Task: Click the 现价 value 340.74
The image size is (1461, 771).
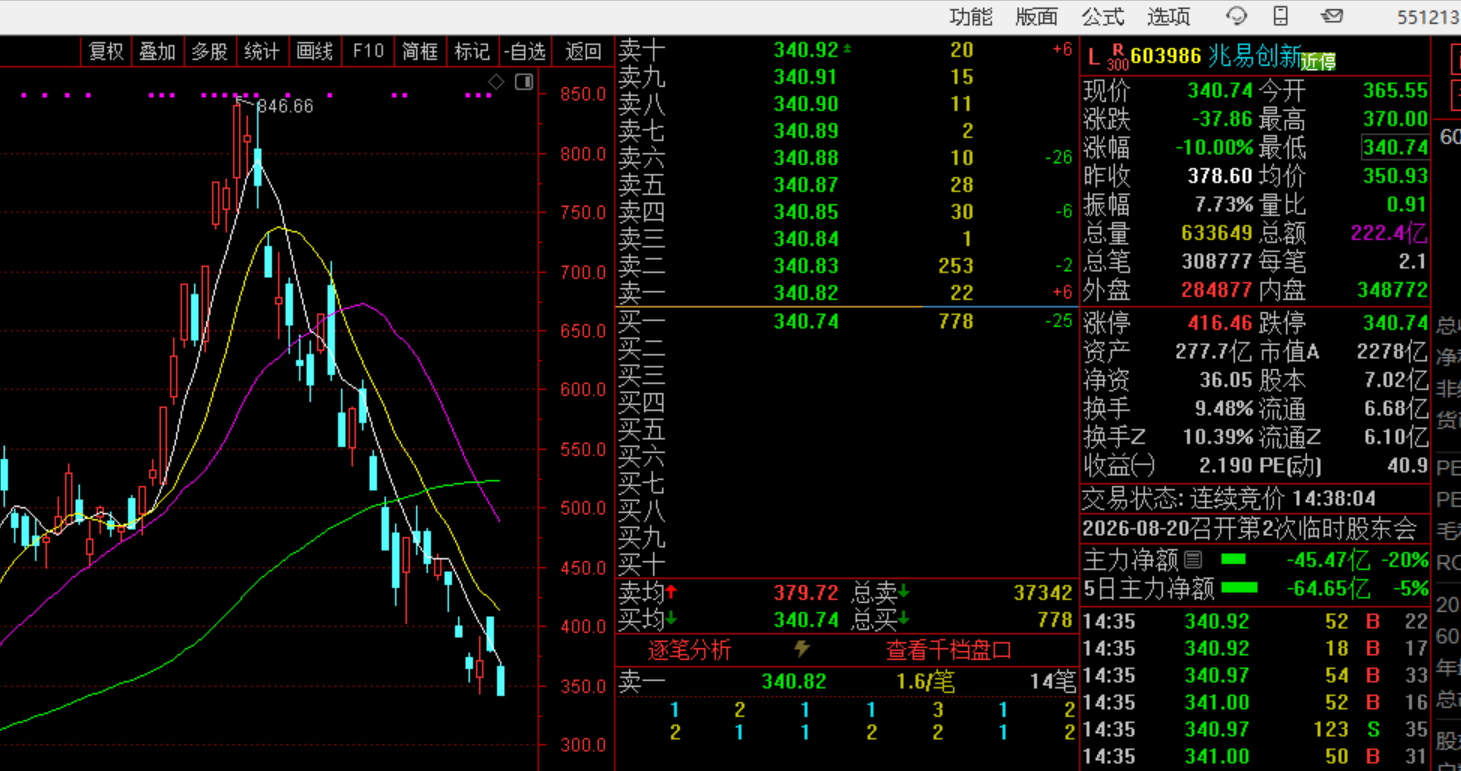Action: 1220,91
